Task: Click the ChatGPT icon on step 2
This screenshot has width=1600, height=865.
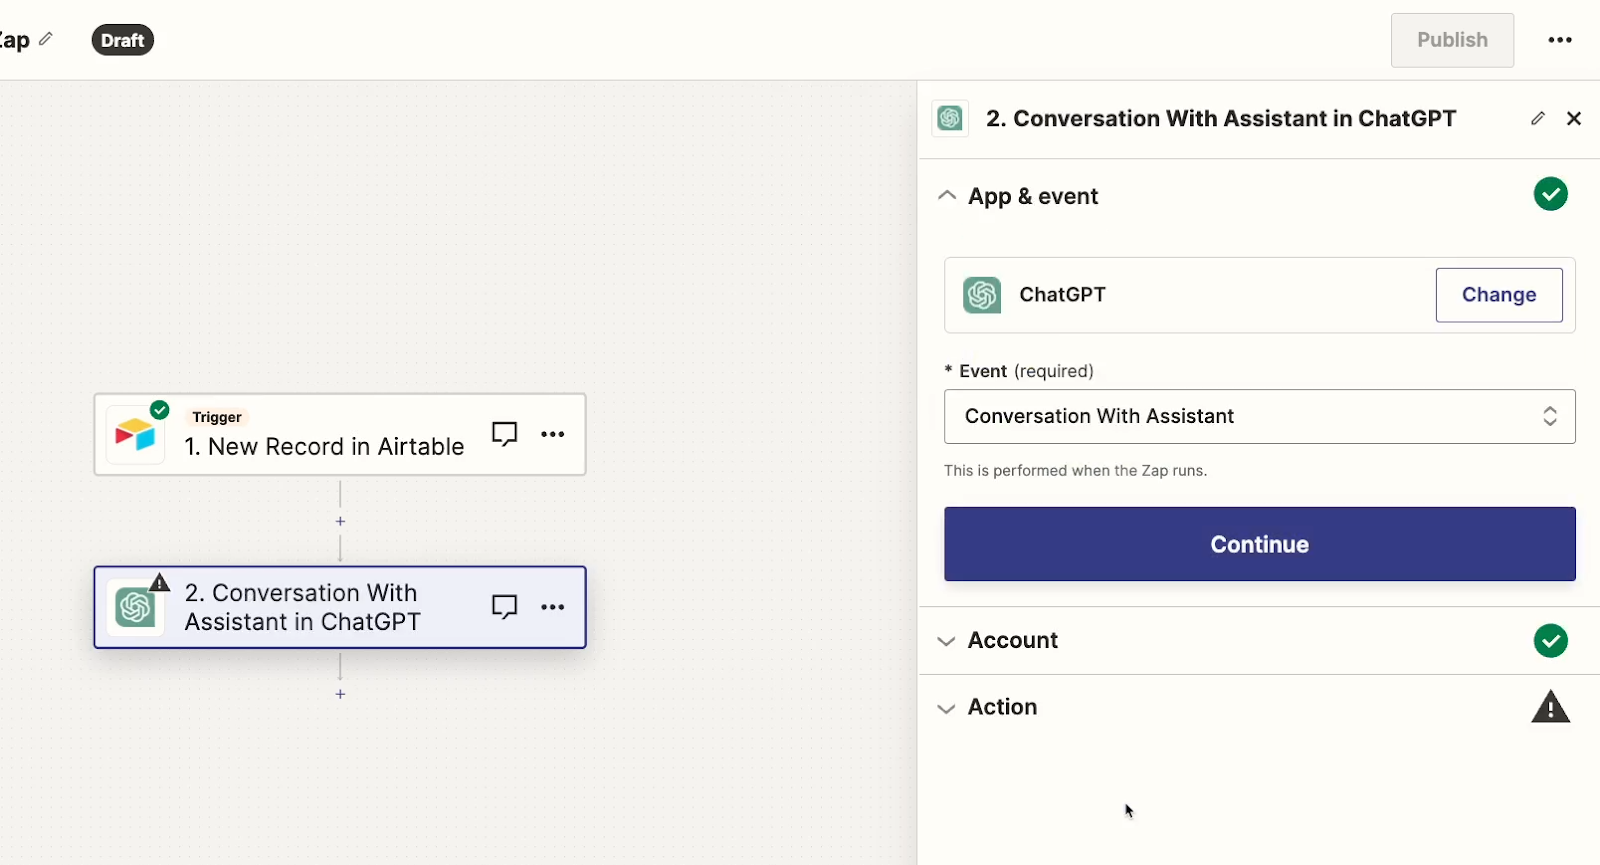Action: click(x=135, y=608)
